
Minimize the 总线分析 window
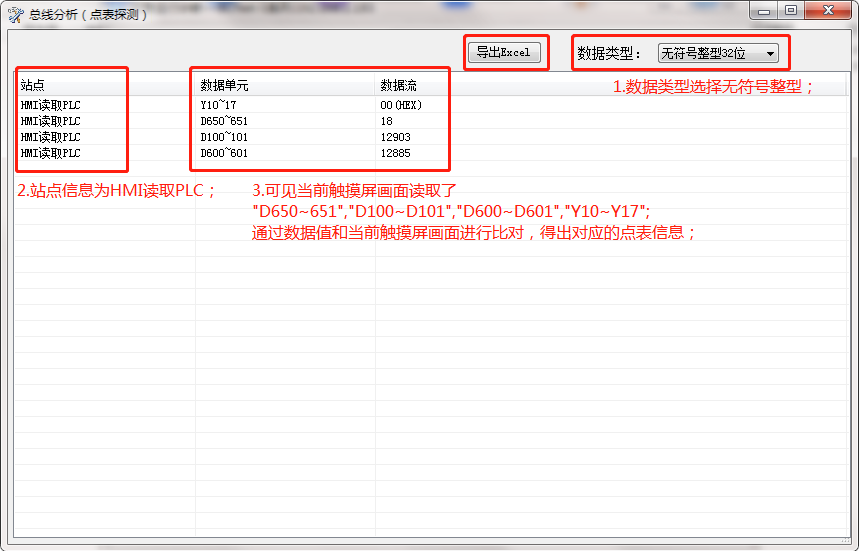(765, 11)
